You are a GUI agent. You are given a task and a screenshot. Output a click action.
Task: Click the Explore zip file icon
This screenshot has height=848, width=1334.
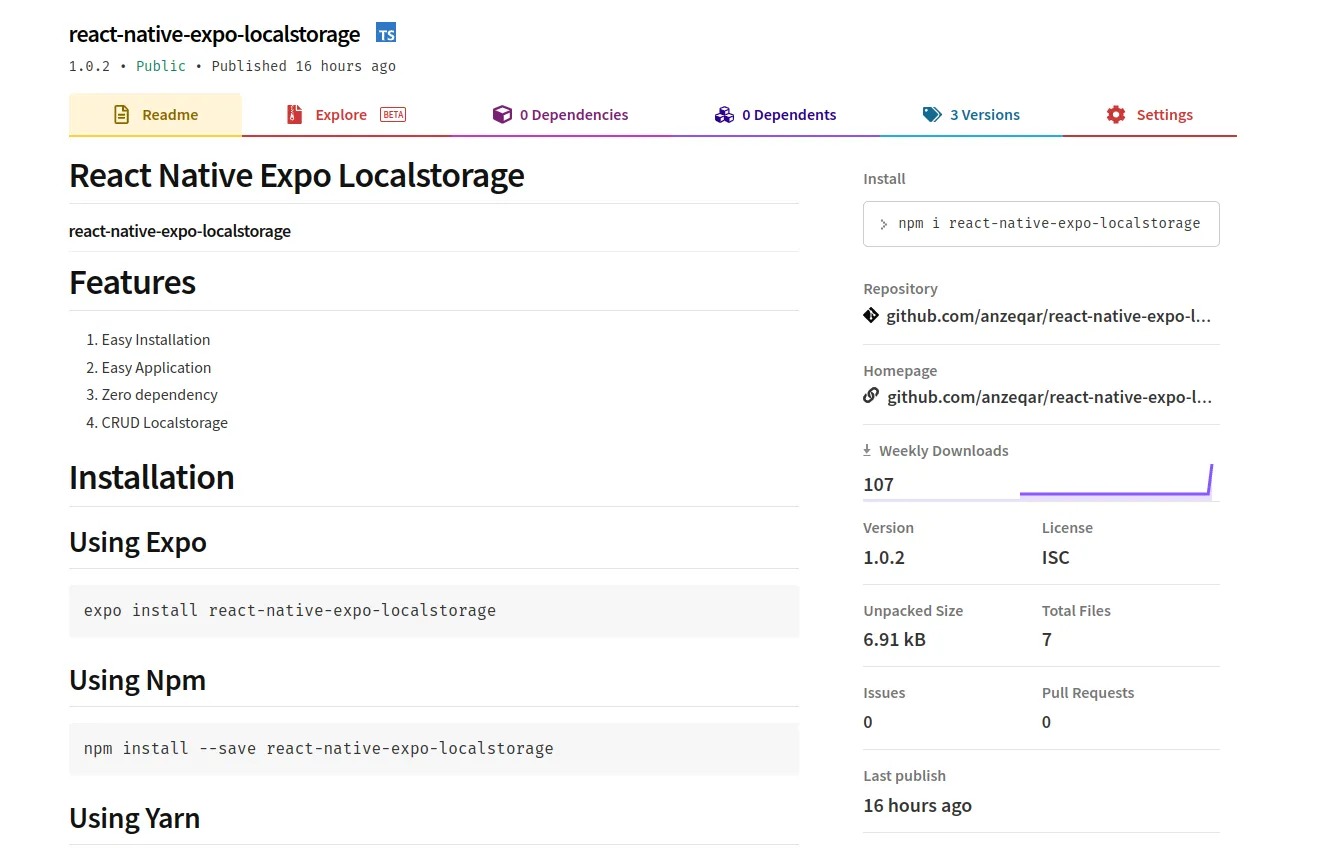(294, 115)
